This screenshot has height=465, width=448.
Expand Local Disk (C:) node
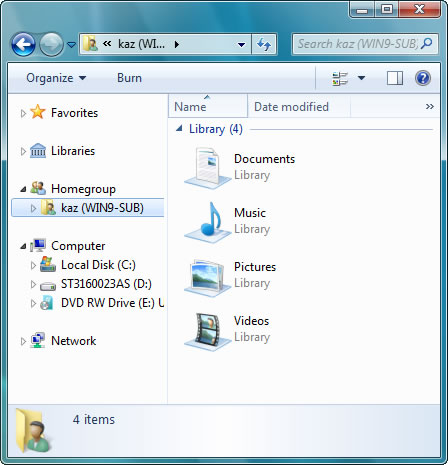pos(33,265)
